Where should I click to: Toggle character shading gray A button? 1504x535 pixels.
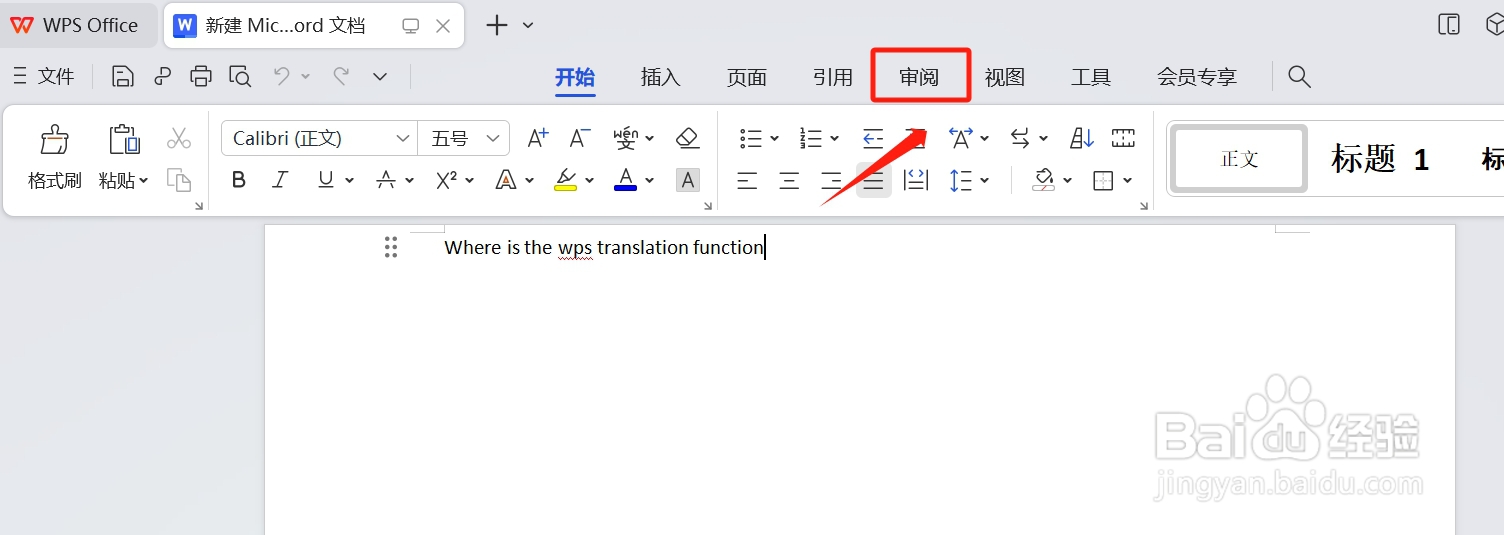(x=688, y=180)
